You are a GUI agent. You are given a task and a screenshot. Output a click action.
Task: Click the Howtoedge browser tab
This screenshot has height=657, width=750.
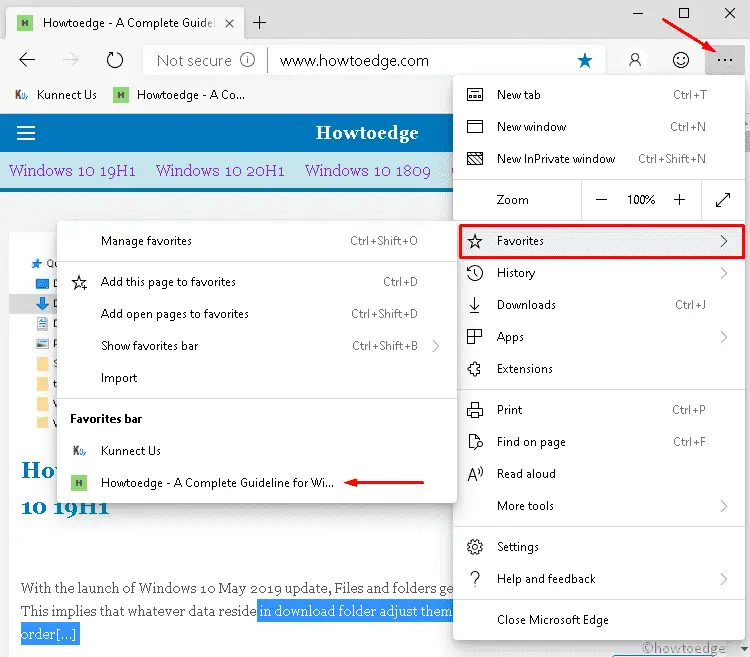(x=124, y=23)
